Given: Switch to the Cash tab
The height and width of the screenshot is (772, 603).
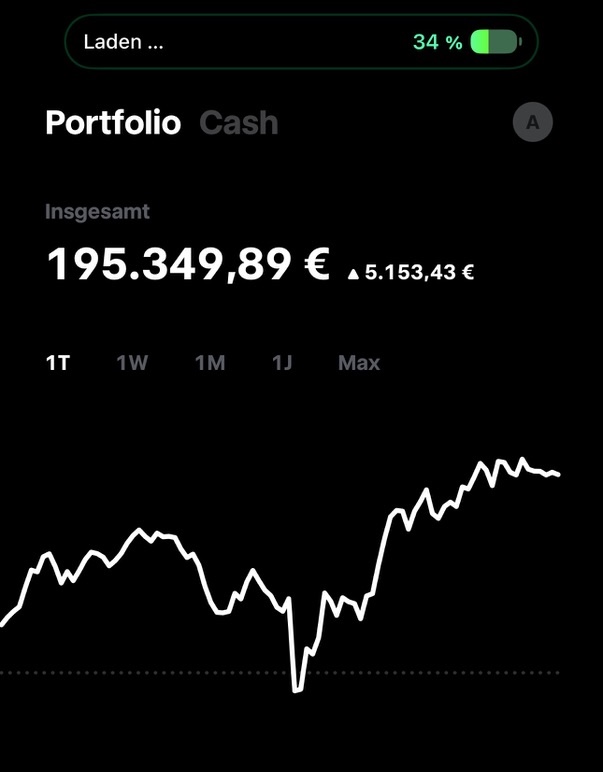Looking at the screenshot, I should tap(239, 123).
